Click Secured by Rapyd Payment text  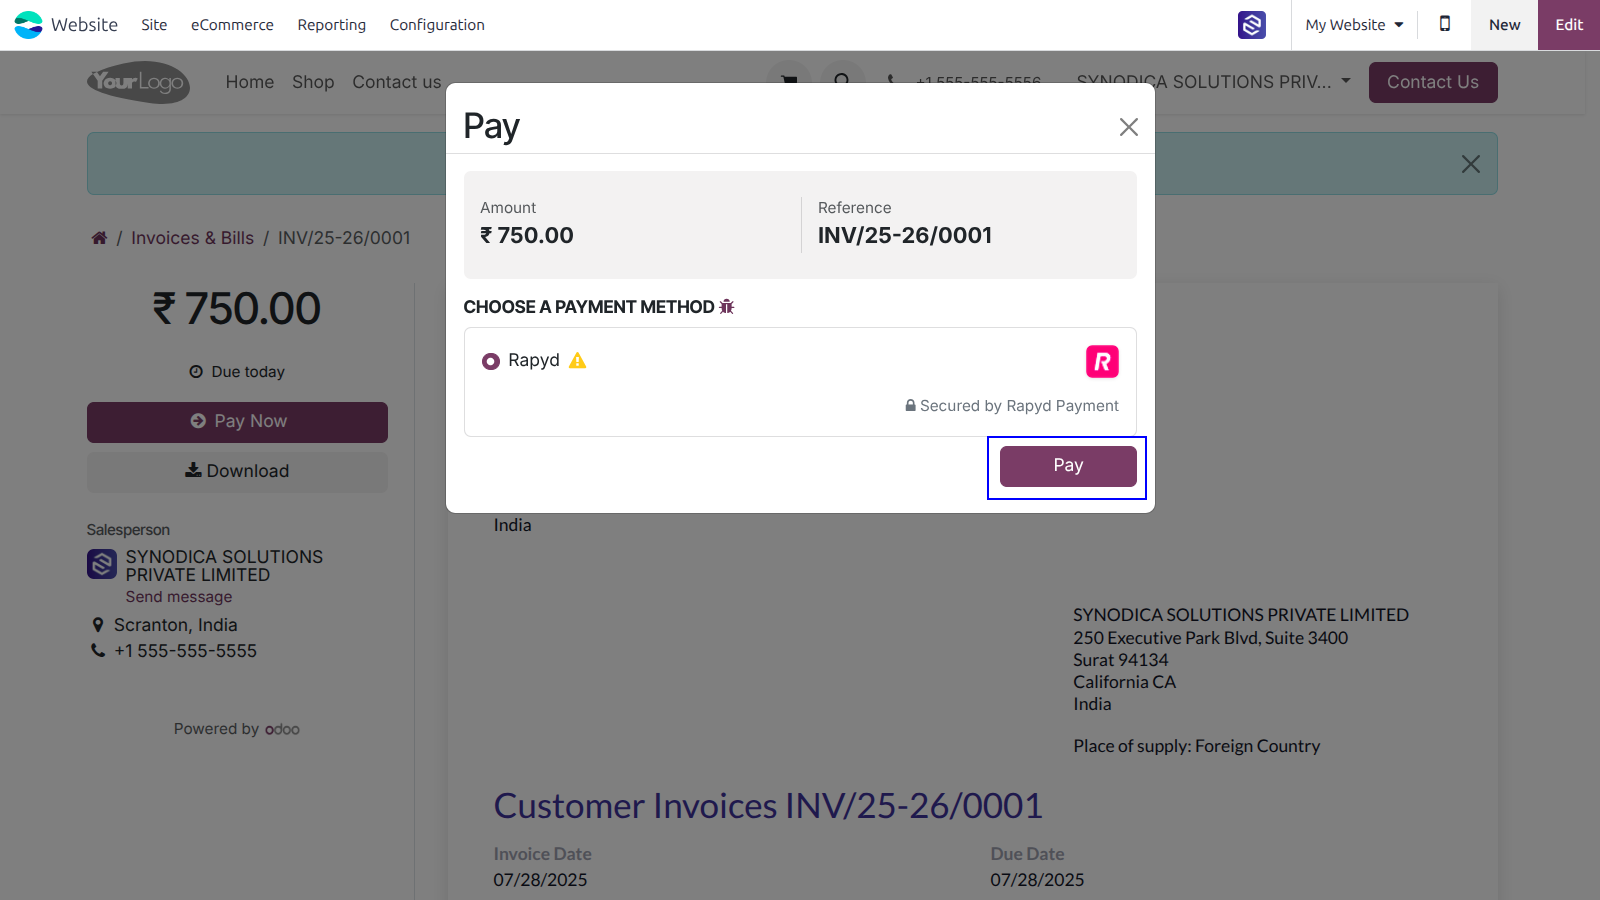click(x=1019, y=406)
